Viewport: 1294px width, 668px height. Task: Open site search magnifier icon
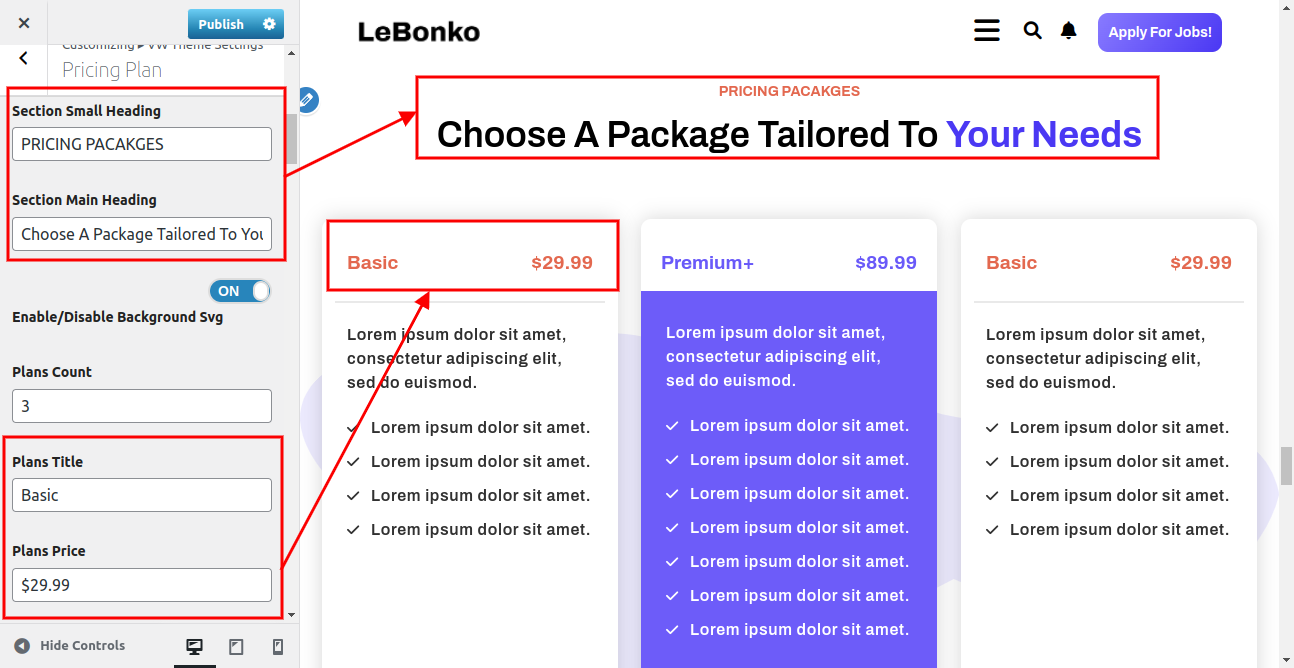point(1033,31)
